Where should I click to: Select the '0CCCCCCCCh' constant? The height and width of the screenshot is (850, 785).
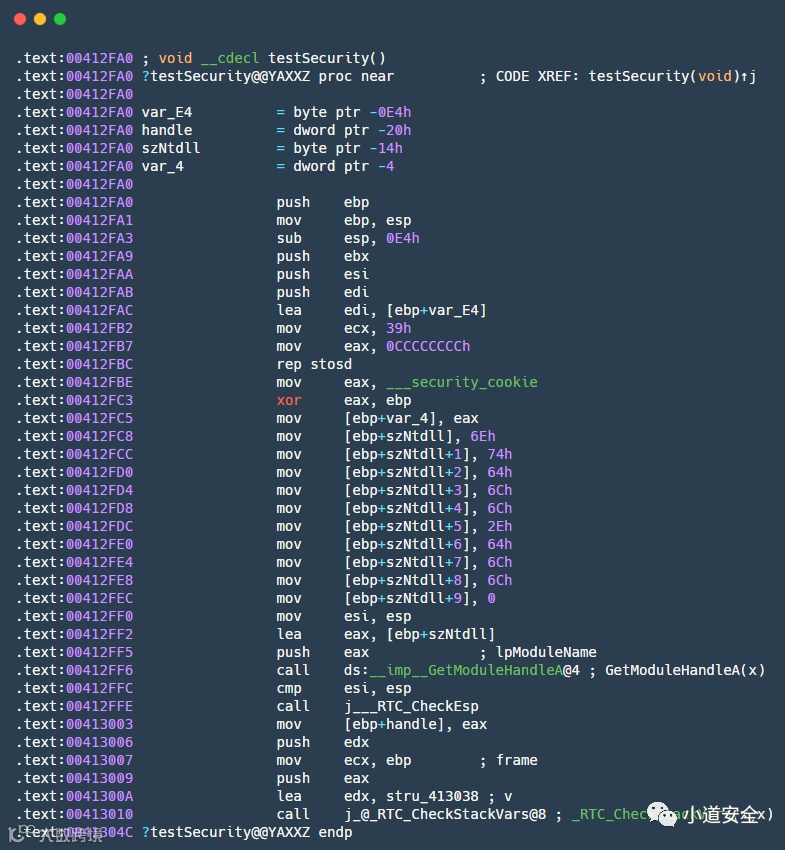point(428,346)
